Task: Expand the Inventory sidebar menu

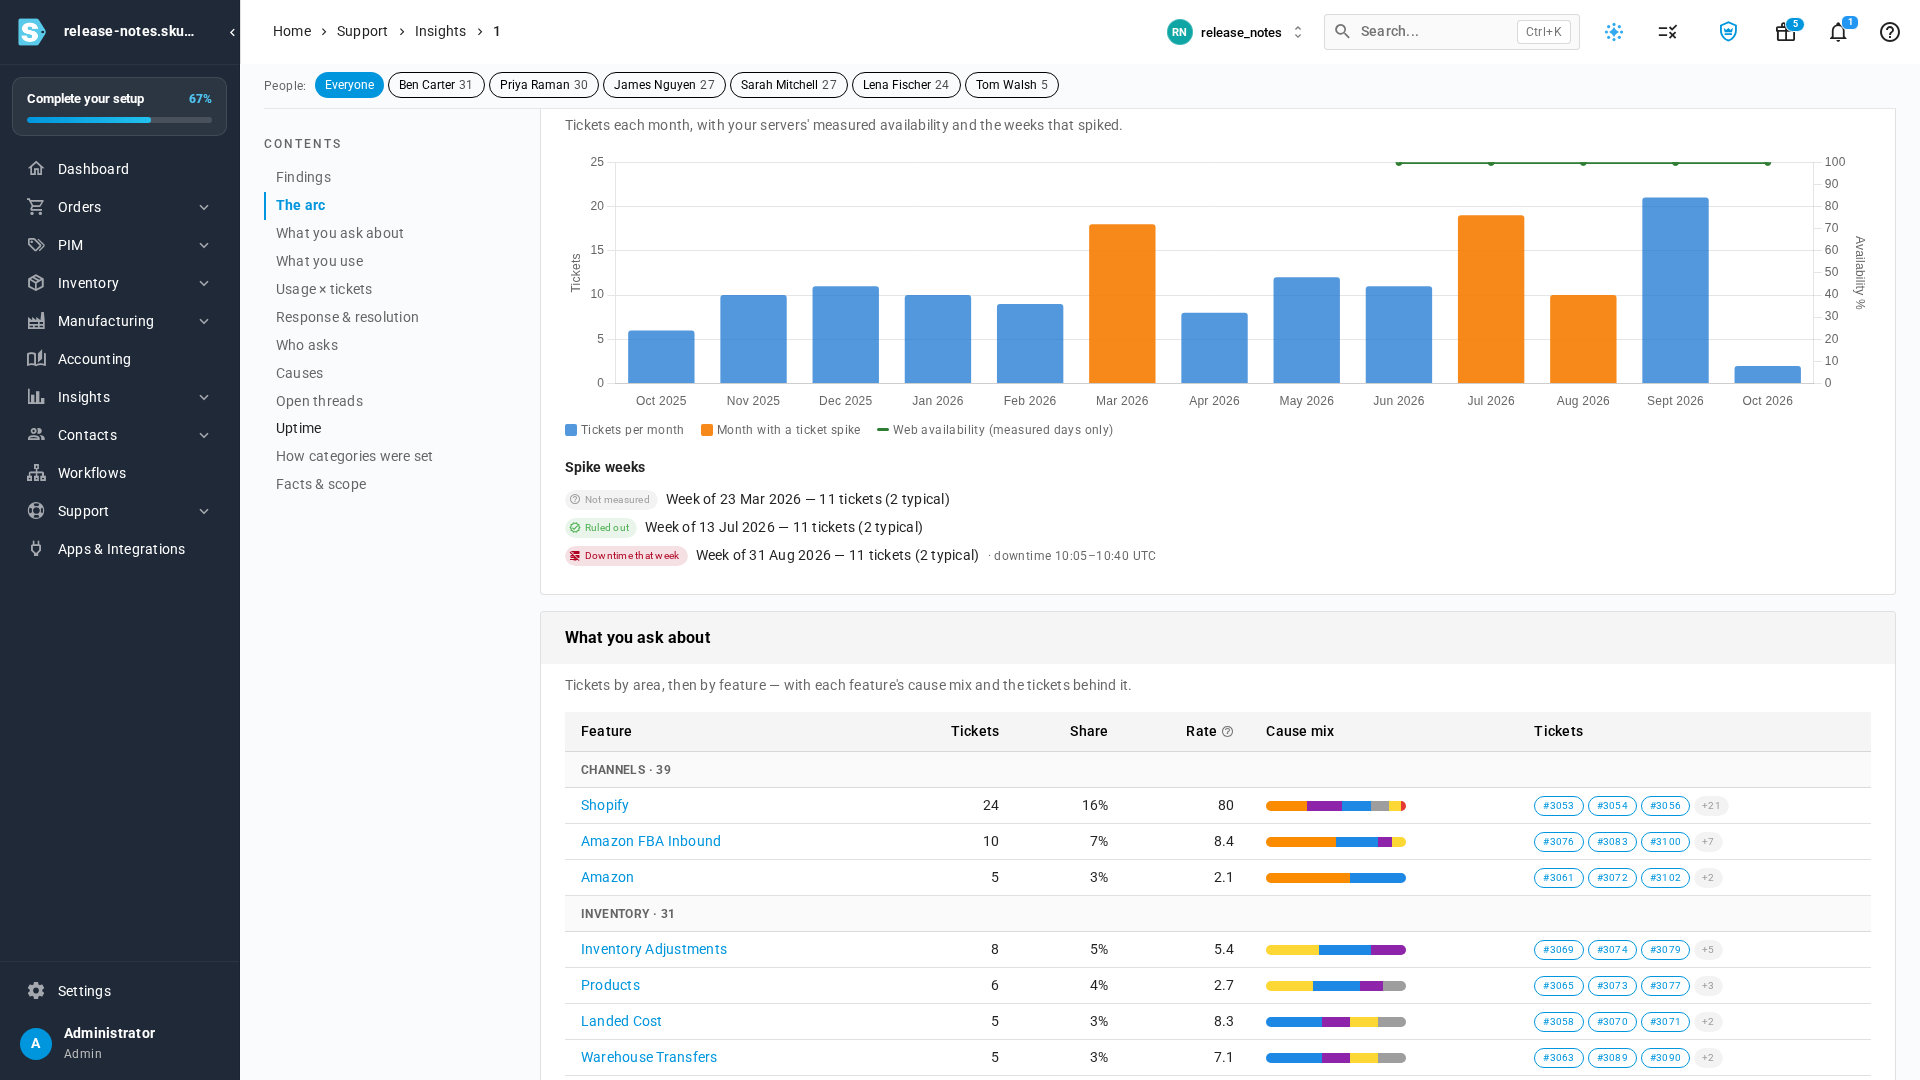Action: coord(120,283)
